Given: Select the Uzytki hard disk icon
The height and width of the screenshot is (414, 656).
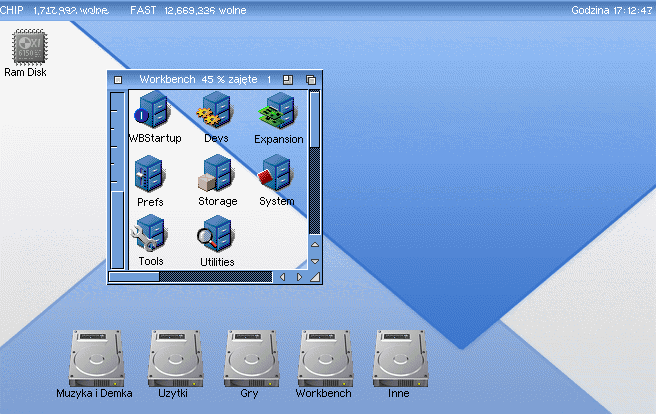Looking at the screenshot, I should [175, 358].
